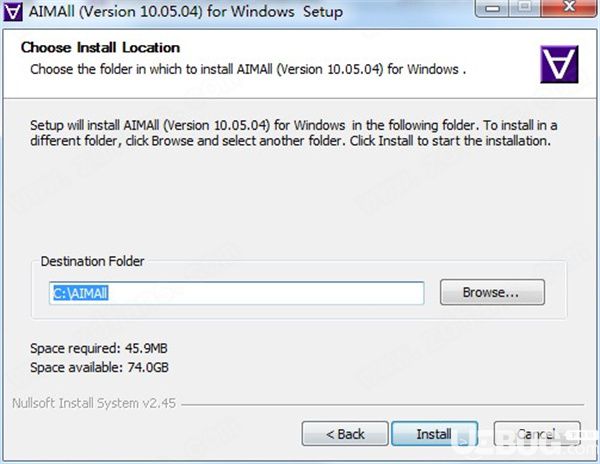Image resolution: width=600 pixels, height=464 pixels.
Task: Minimize the AIMAll Setup window
Action: coord(494,8)
